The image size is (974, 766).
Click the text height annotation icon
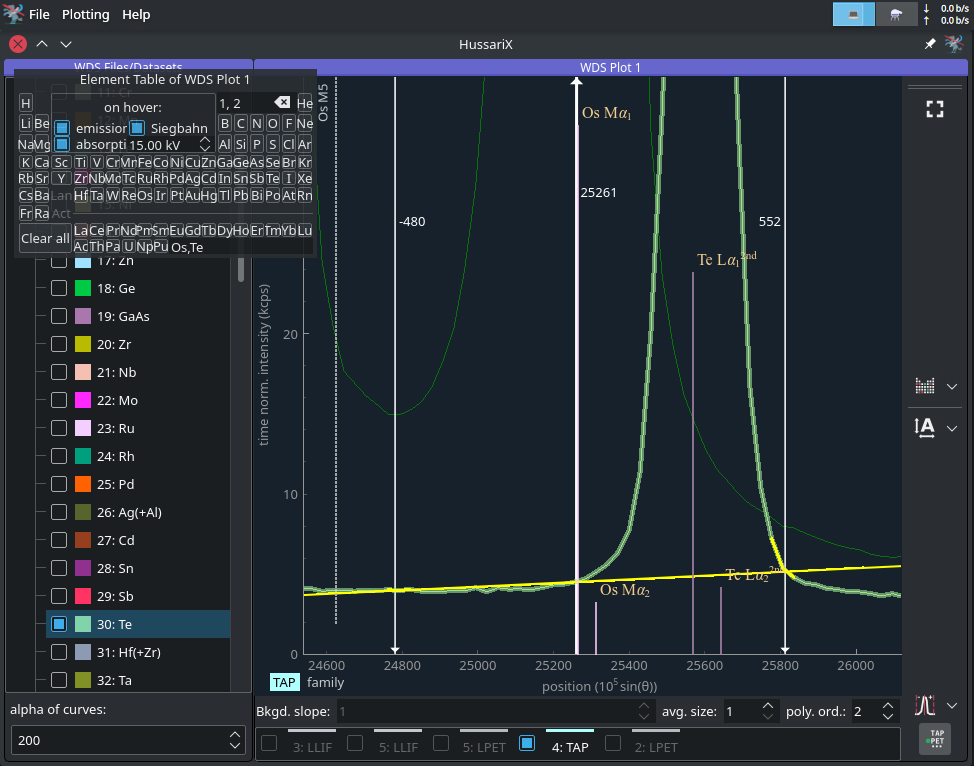click(925, 427)
